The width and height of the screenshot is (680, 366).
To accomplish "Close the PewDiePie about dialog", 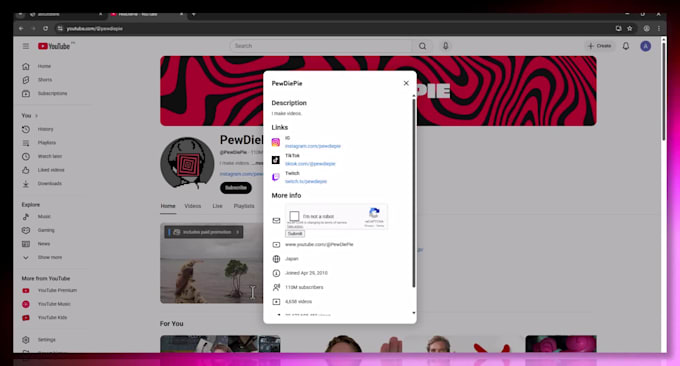I will 406,83.
